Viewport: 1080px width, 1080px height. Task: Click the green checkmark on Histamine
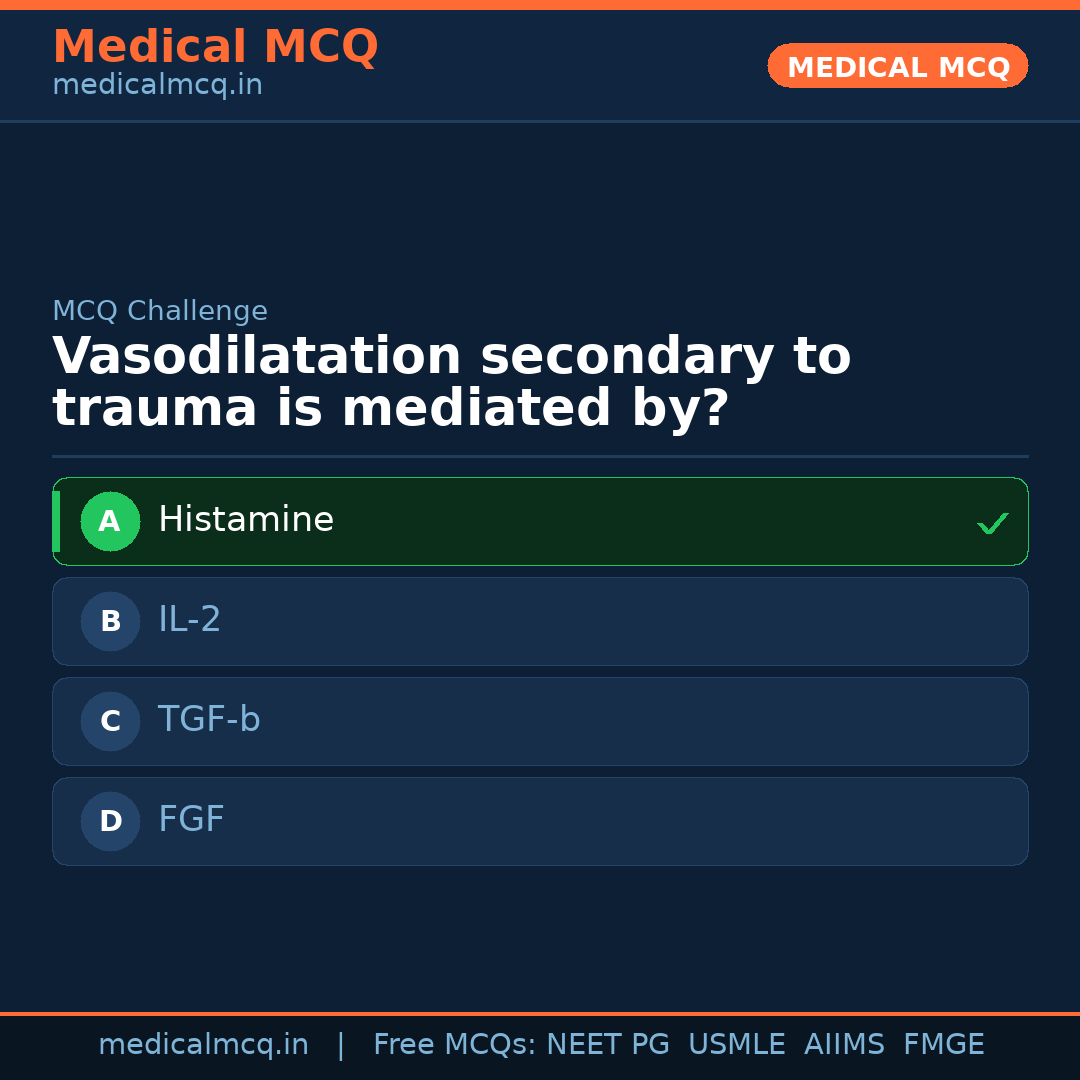click(992, 523)
